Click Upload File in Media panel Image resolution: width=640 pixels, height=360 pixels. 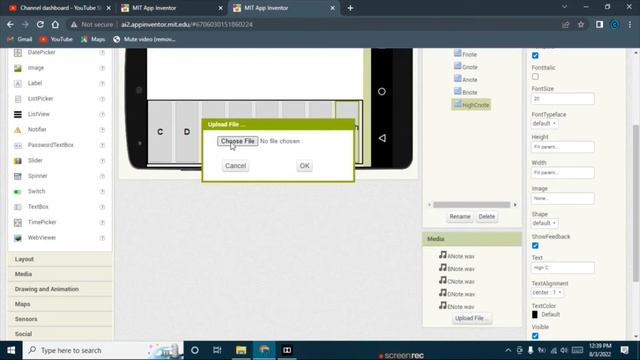point(471,318)
